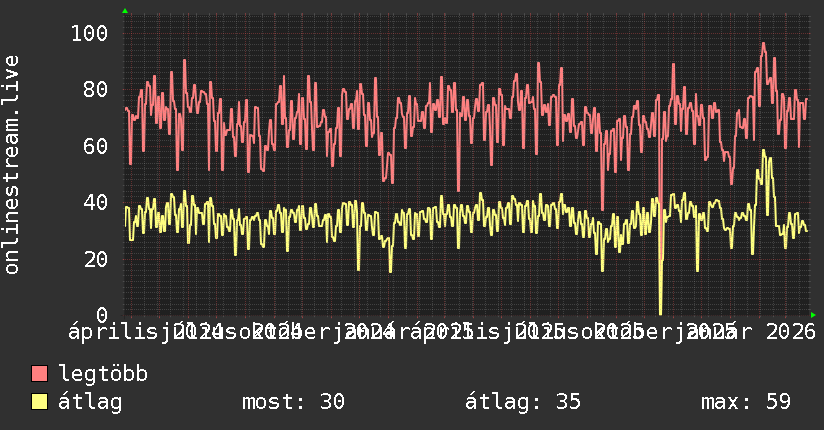
Task: Click the 2026 label on the x-axis
Action: 790,332
